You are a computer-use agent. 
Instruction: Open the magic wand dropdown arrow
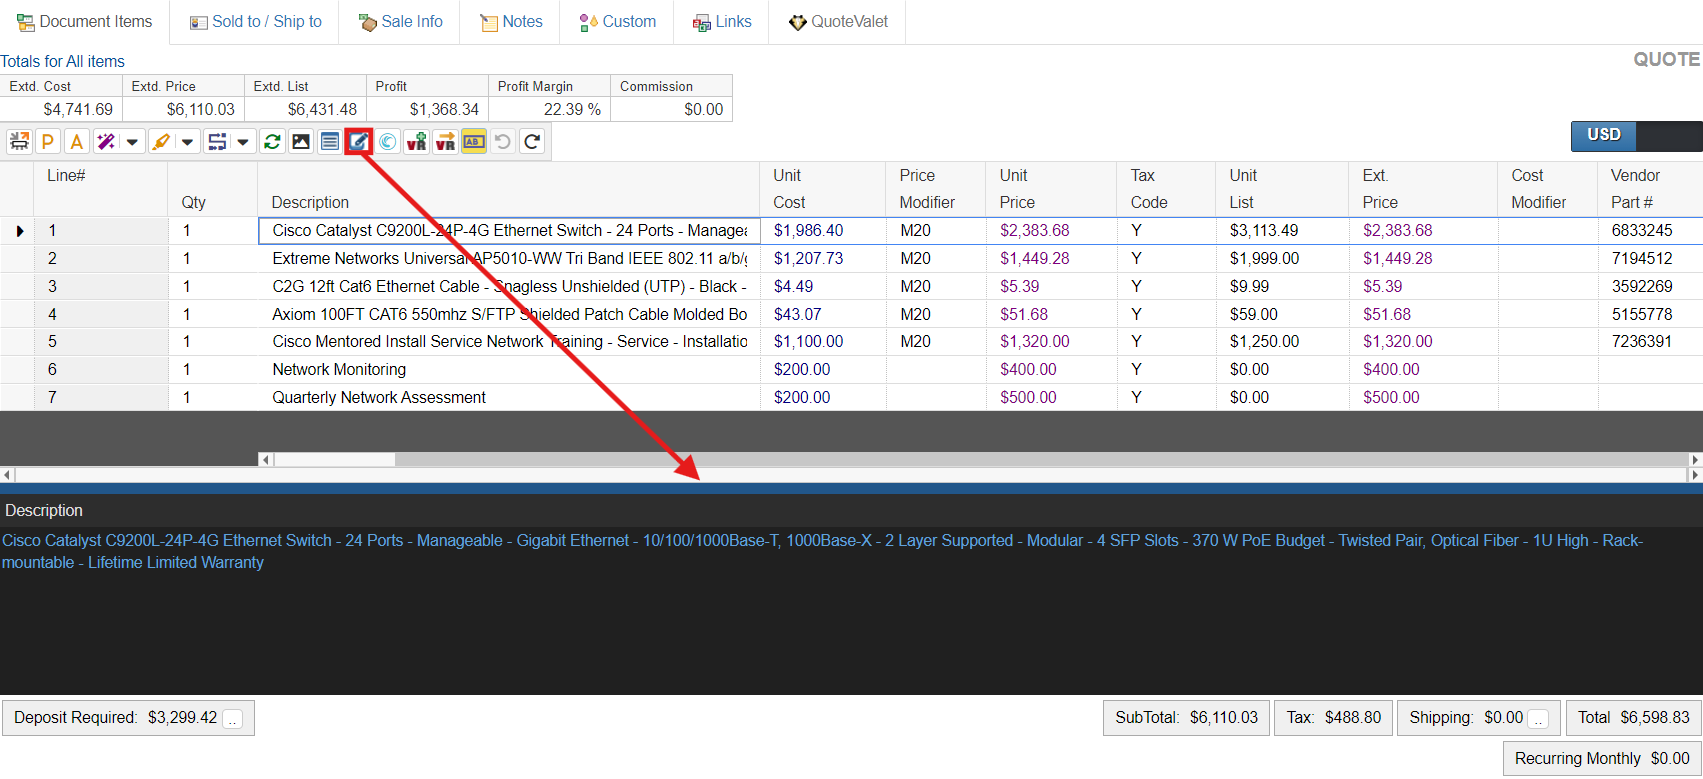pyautogui.click(x=132, y=142)
